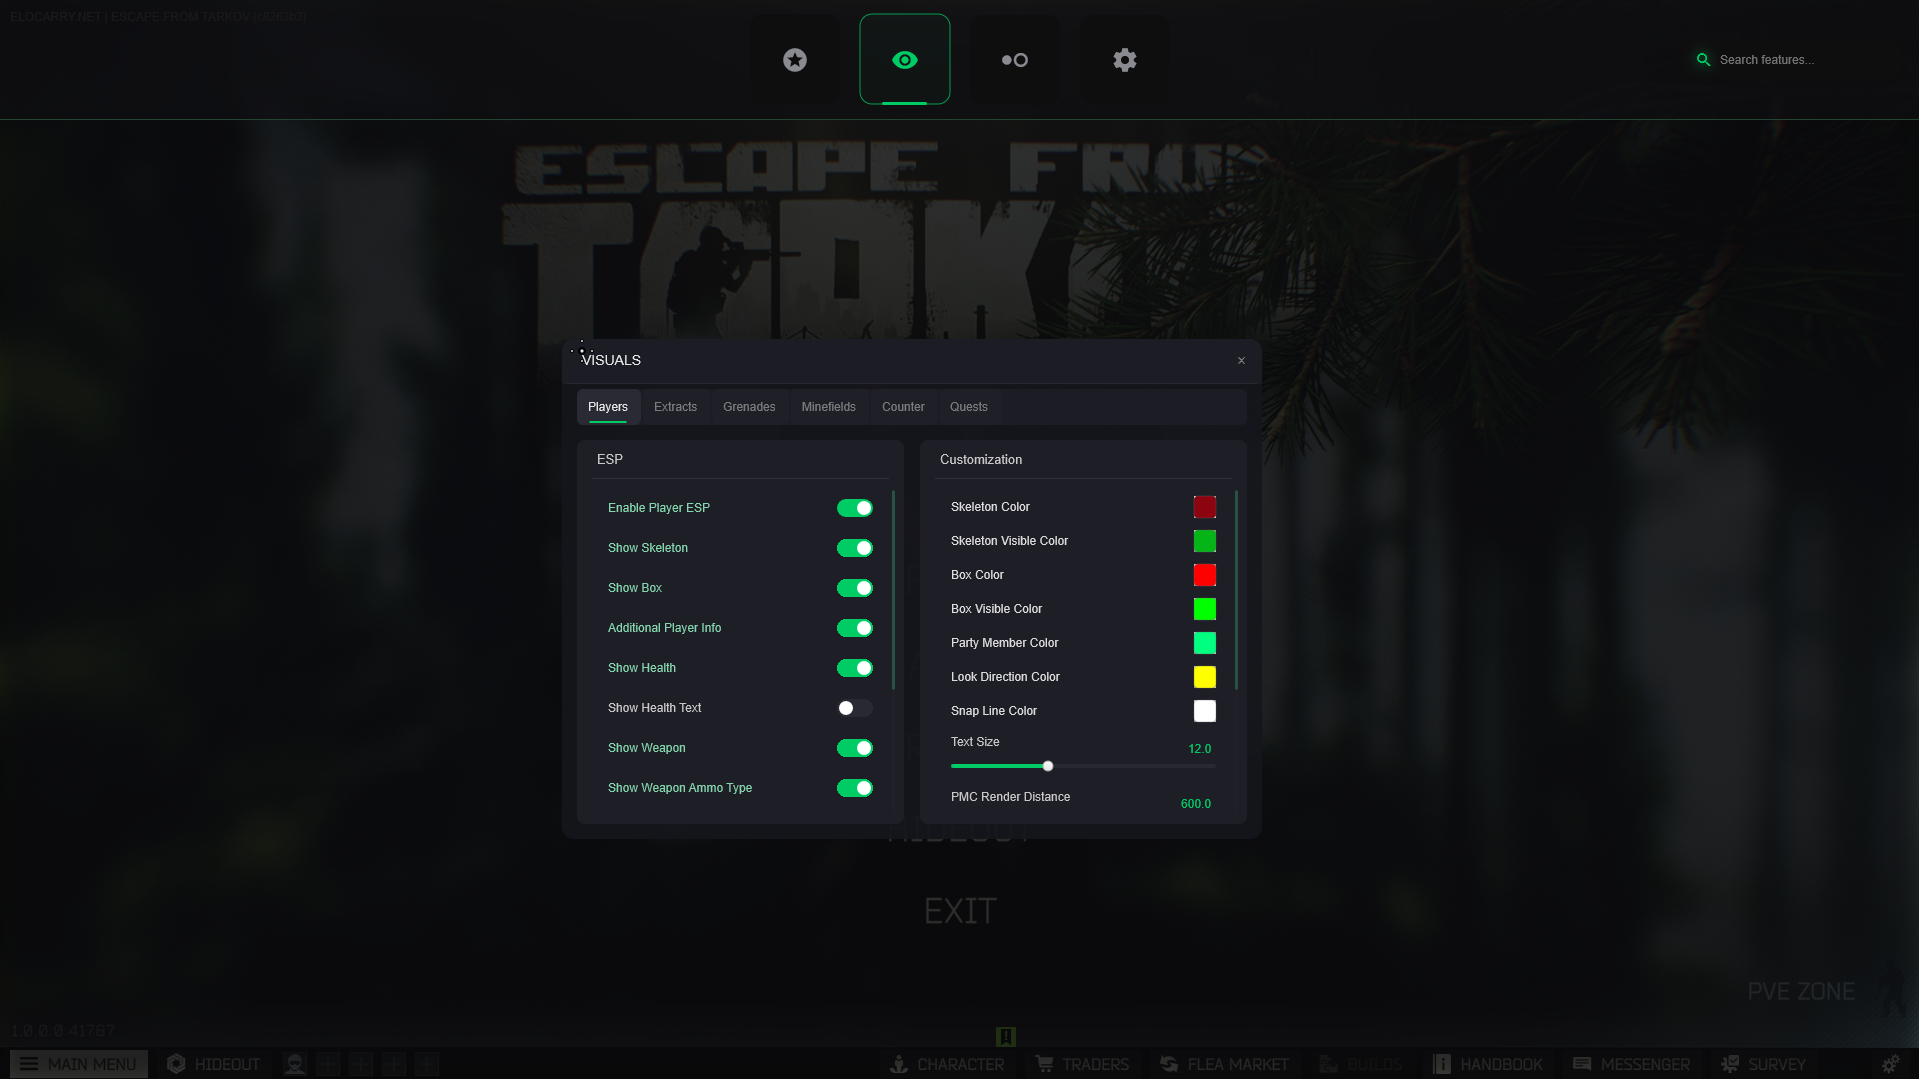Open the gear settings category at top

(x=1124, y=60)
